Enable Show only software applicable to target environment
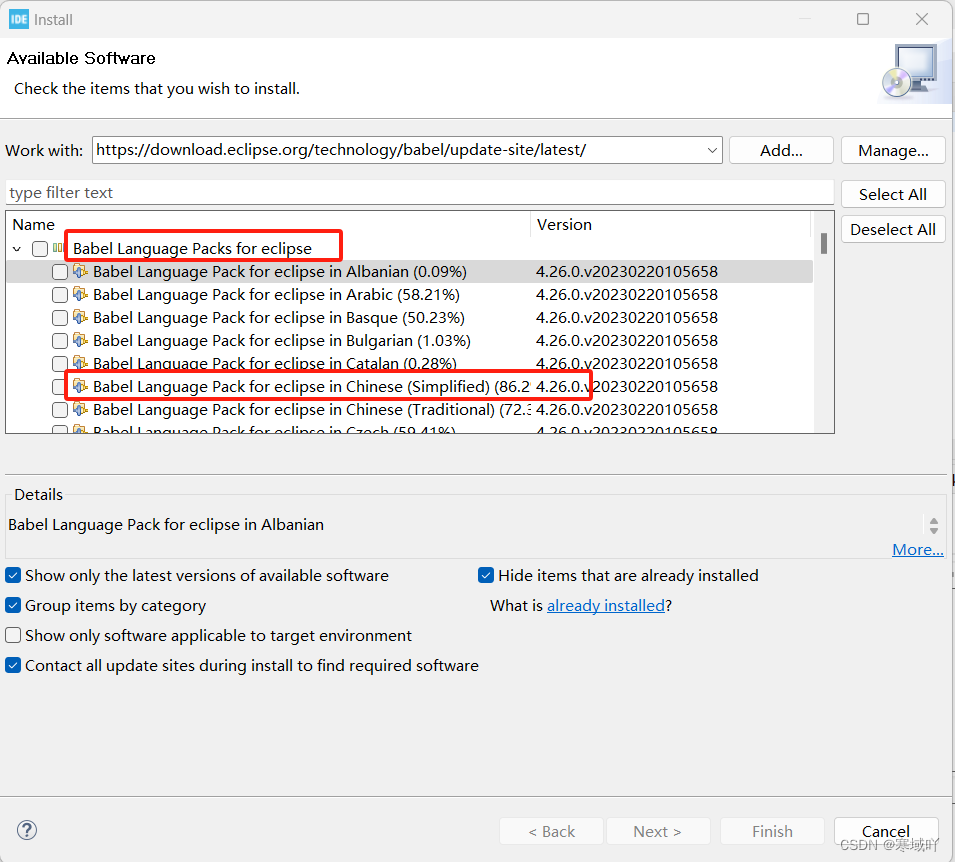The width and height of the screenshot is (955, 862). (x=13, y=635)
